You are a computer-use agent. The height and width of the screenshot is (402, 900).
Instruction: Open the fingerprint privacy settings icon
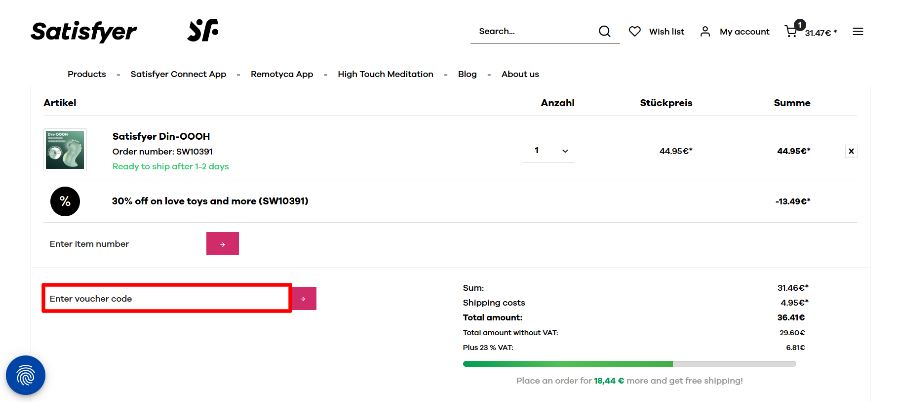point(25,376)
